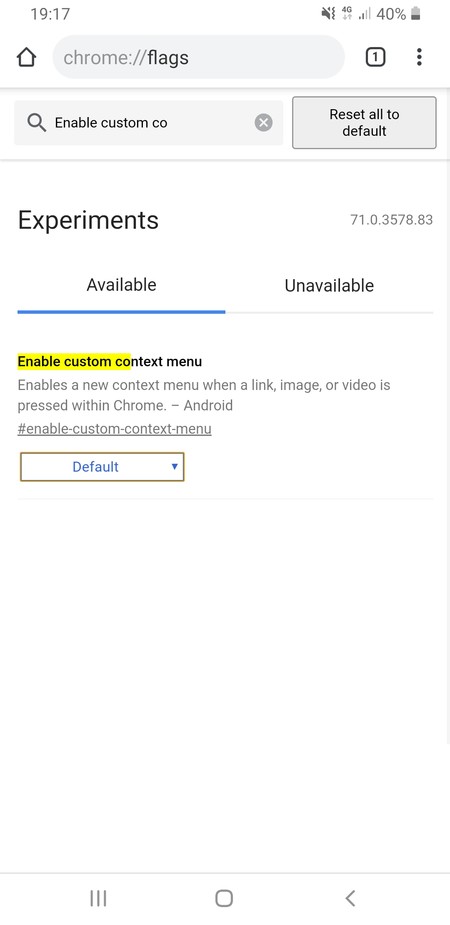The width and height of the screenshot is (450, 925).
Task: Tap the muted vibrate status icon
Action: point(328,14)
